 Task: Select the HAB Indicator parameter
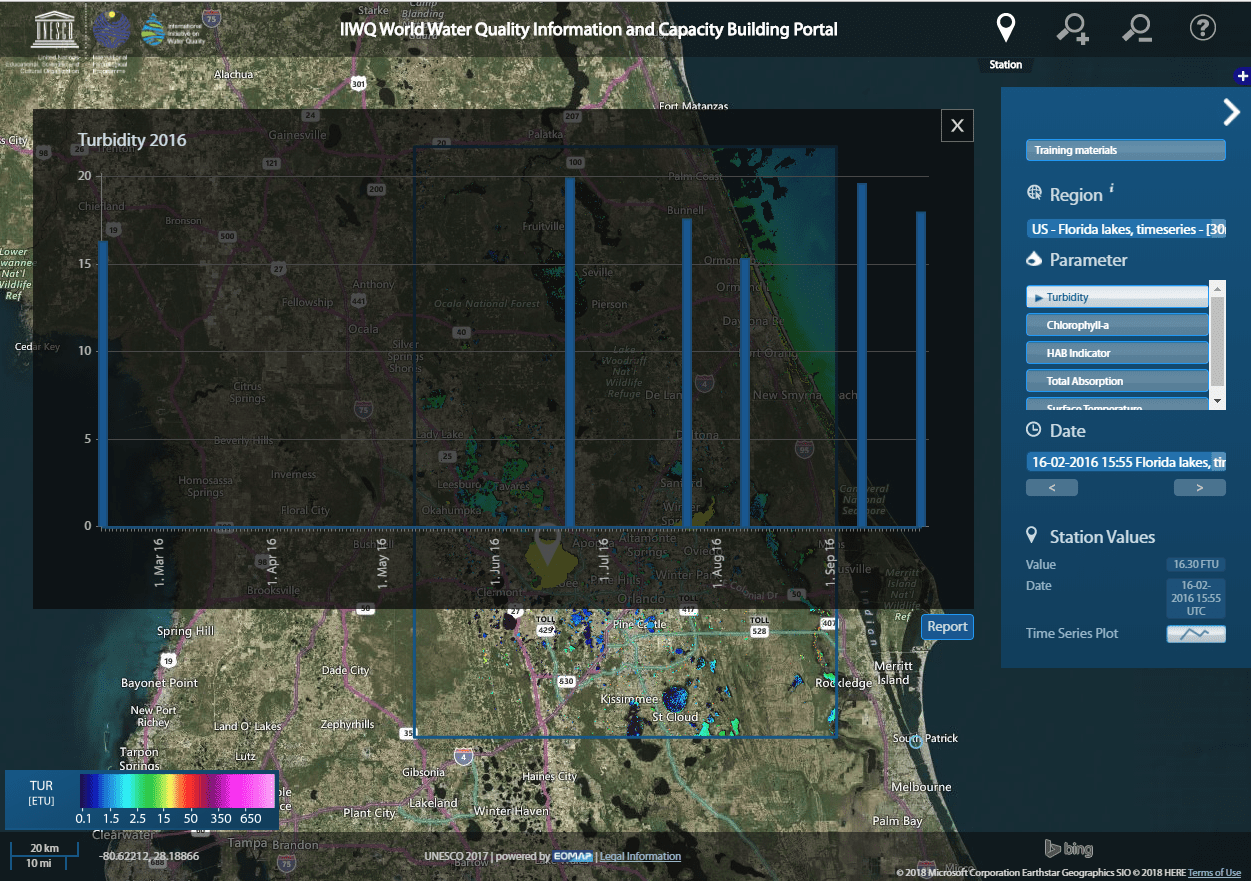point(1117,353)
